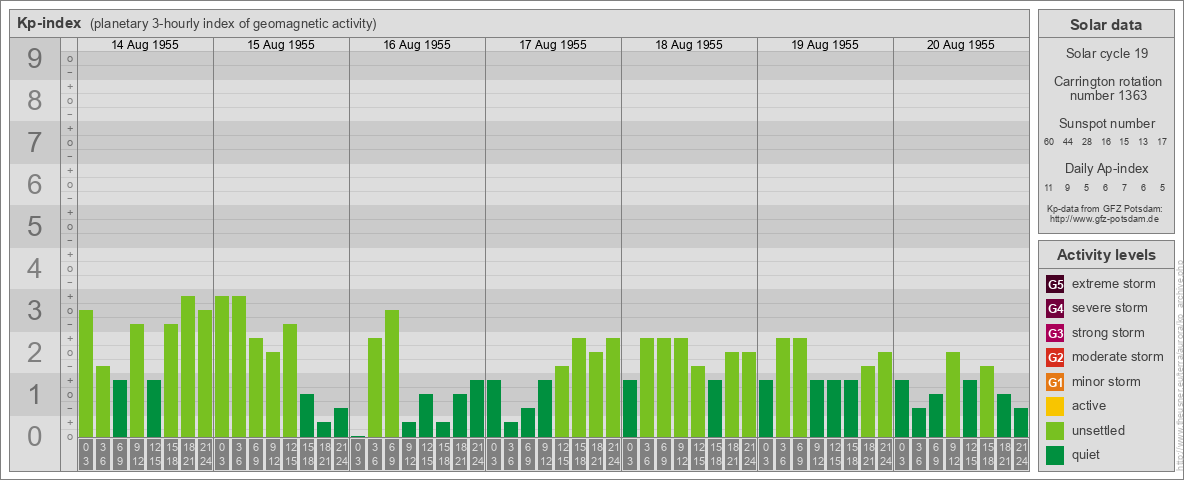Click the 20 Aug 1955 date header

pyautogui.click(x=960, y=45)
